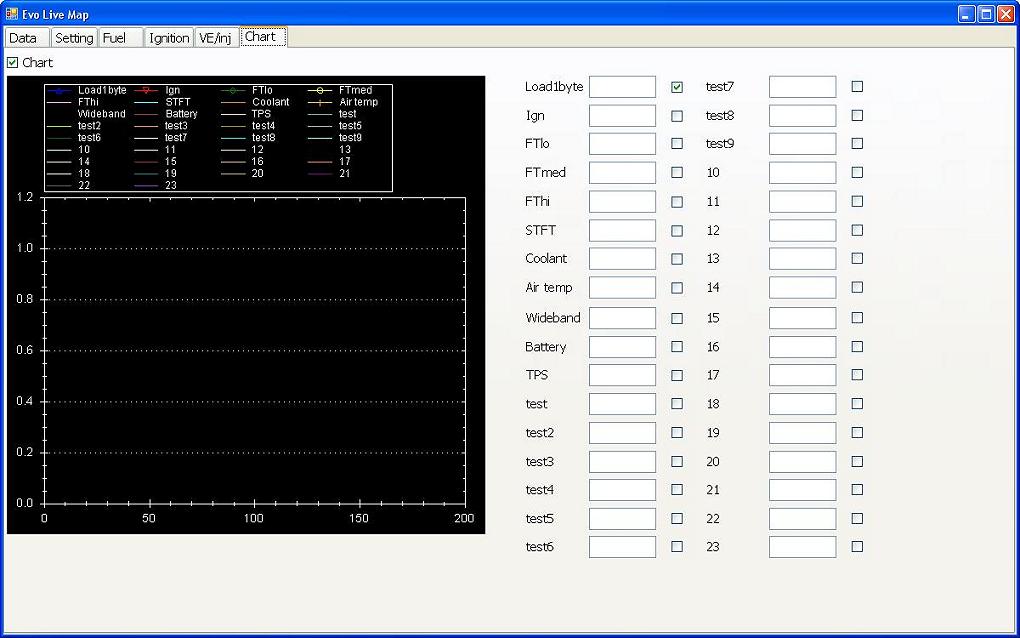Screen dimensions: 1020x638
Task: Open the Setting tab
Action: 74,38
